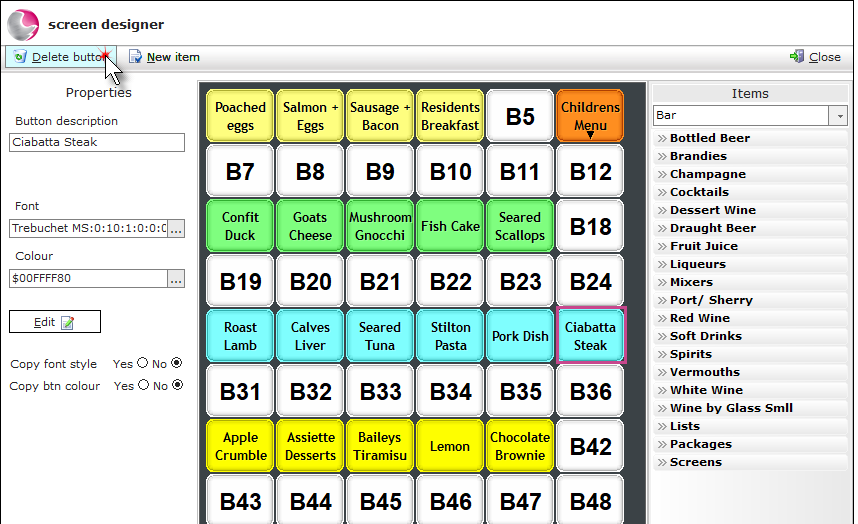Select the yellow Lemon button
Image resolution: width=858 pixels, height=524 pixels.
click(x=450, y=446)
